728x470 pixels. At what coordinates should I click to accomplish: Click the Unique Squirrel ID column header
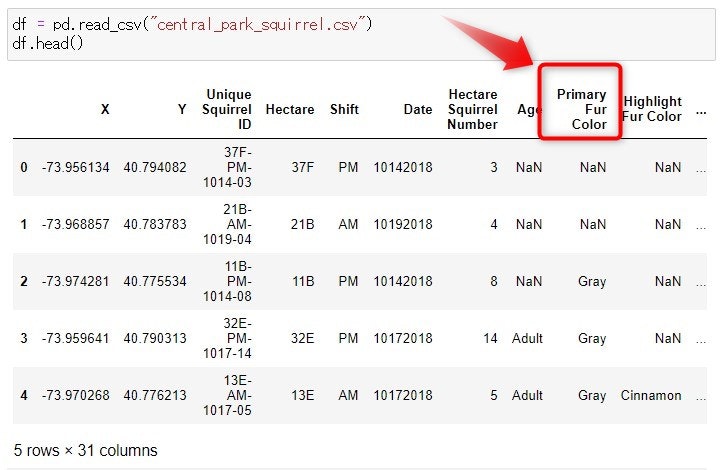tap(227, 109)
